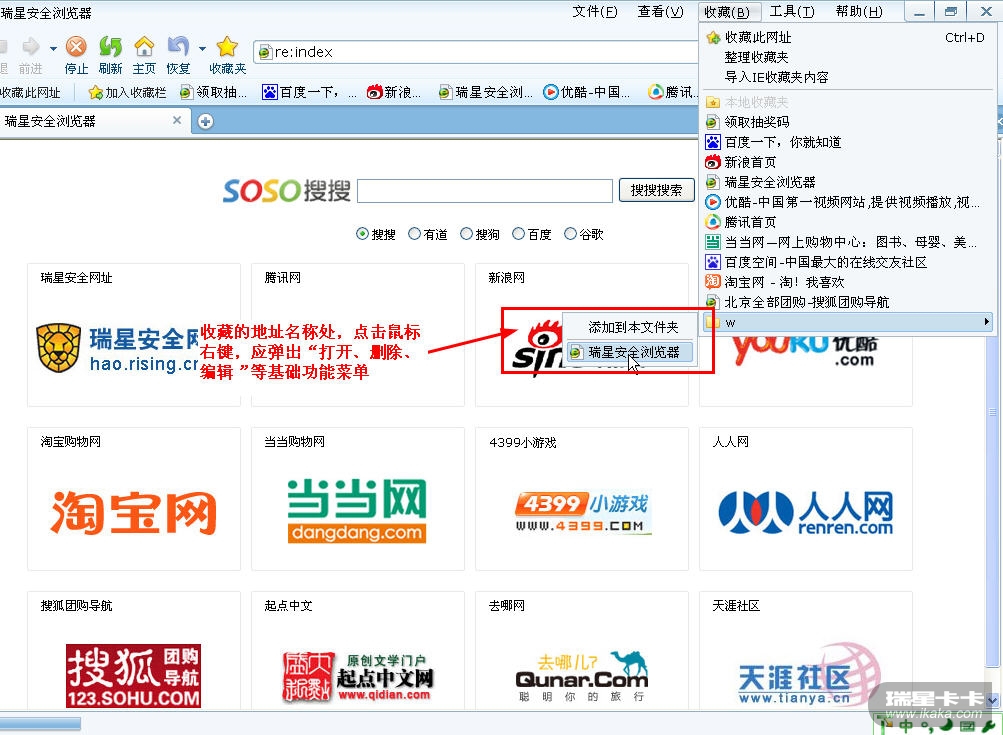Open the 淘宝网 thumbnail
The image size is (1003, 735).
tap(134, 498)
